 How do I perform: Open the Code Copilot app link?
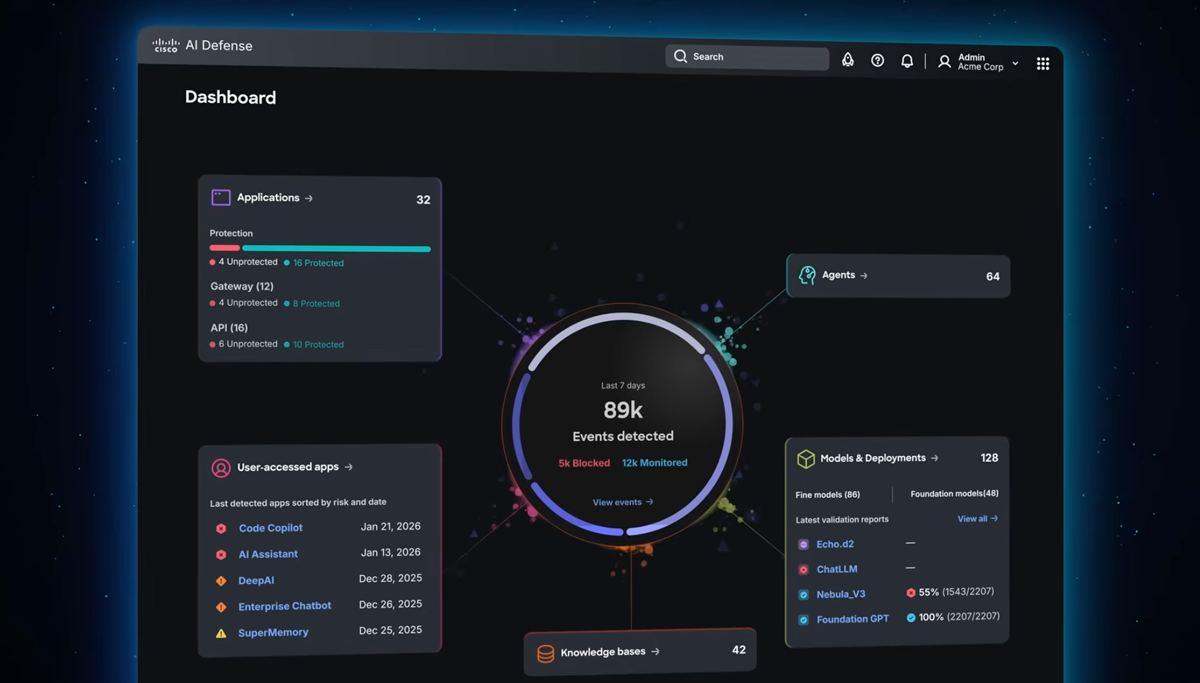(271, 528)
